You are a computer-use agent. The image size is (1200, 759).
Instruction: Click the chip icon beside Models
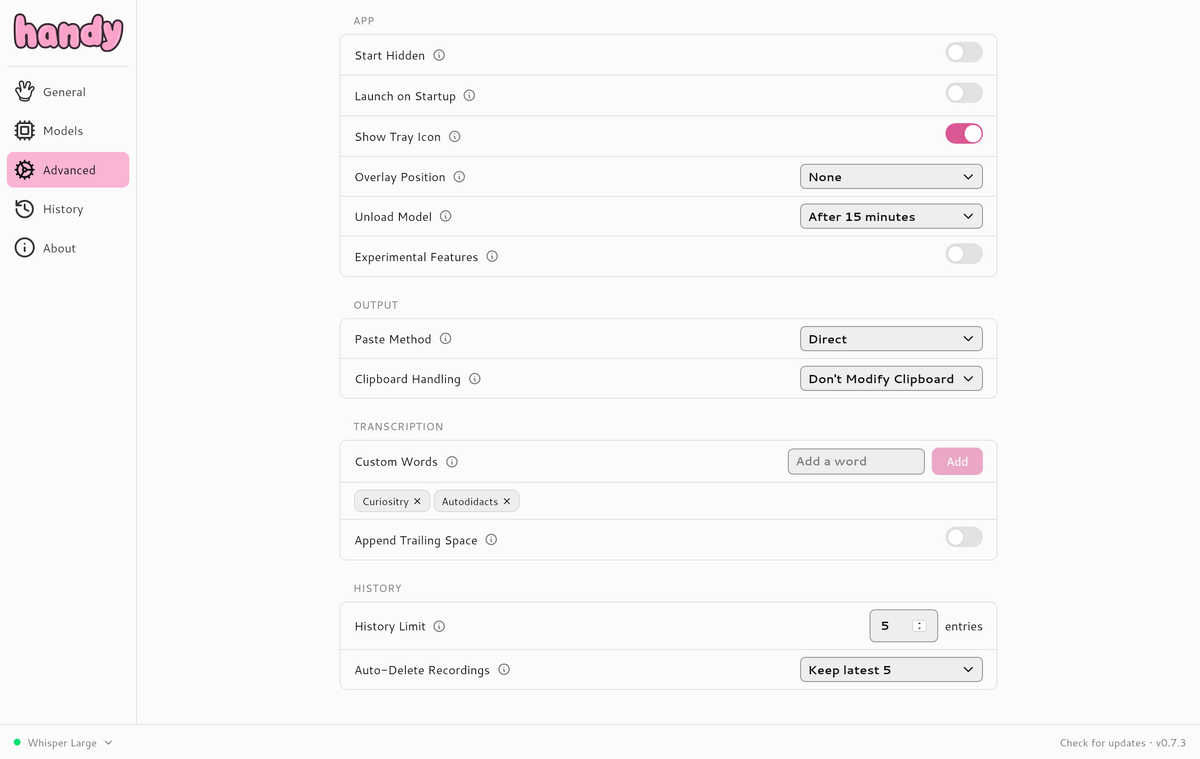[25, 131]
